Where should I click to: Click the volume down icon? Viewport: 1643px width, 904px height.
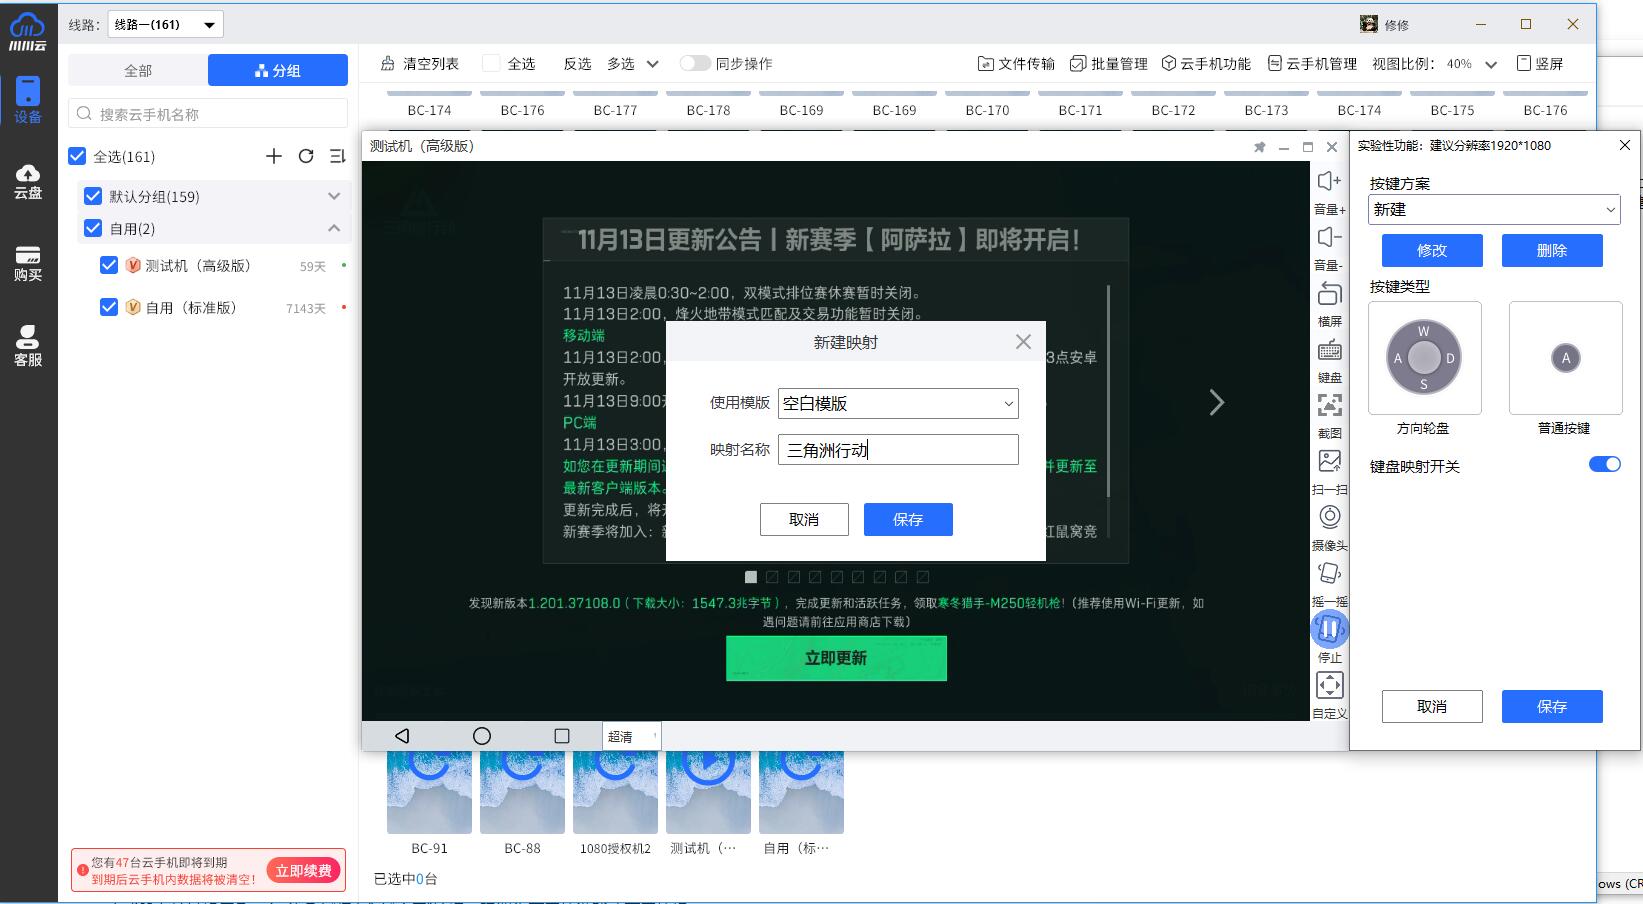(x=1329, y=238)
